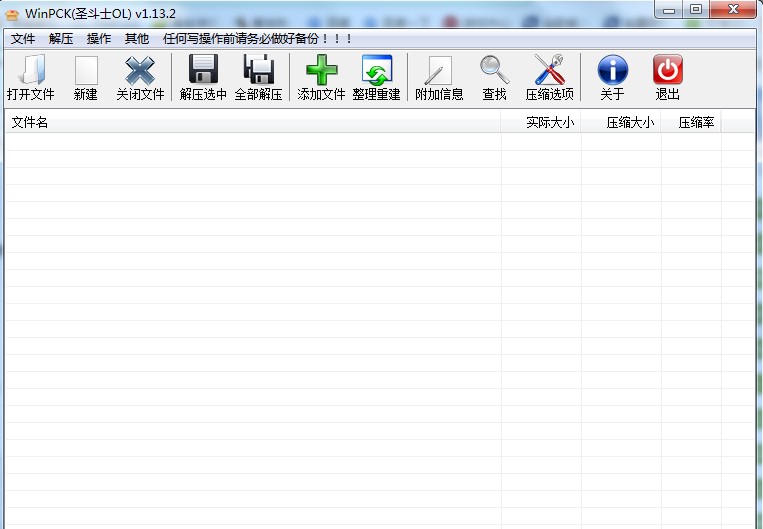The height and width of the screenshot is (529, 763).
Task: Open the 其他 menu
Action: [137, 38]
